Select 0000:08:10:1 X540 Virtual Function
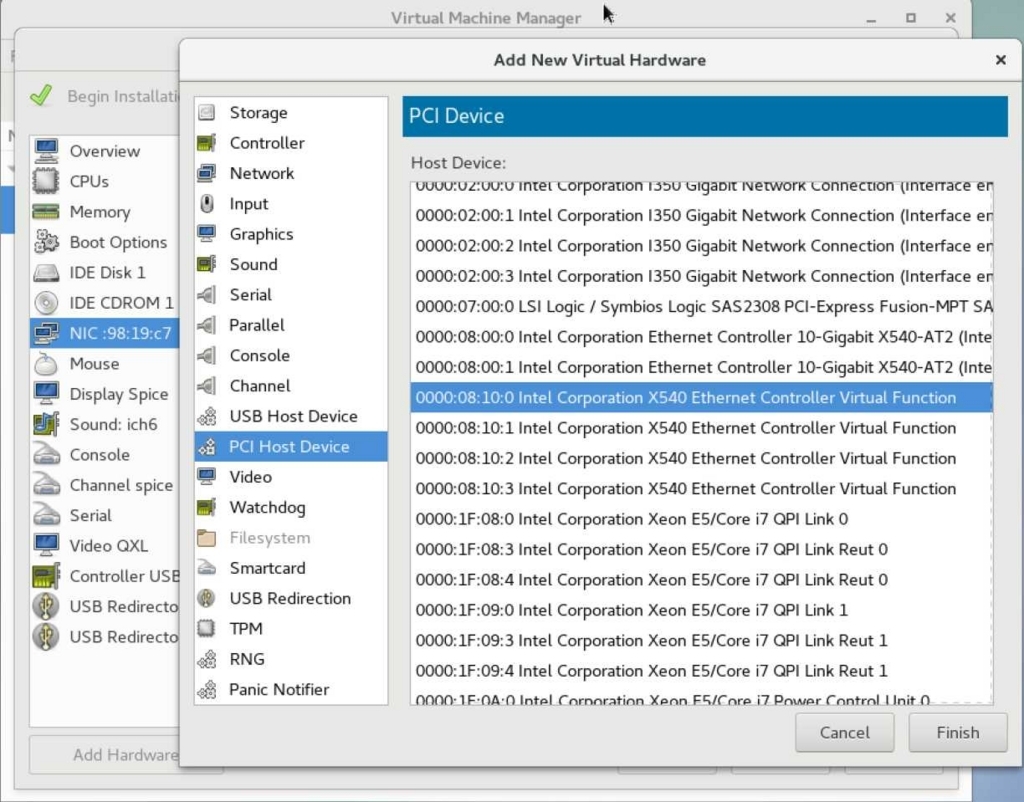The height and width of the screenshot is (802, 1024). coord(701,428)
